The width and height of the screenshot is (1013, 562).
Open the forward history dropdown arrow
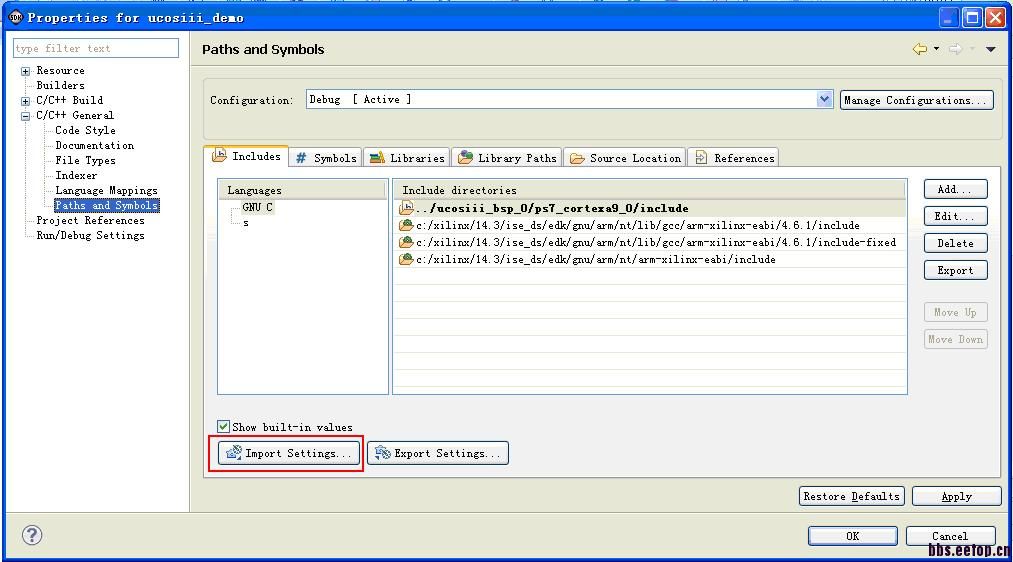point(972,49)
